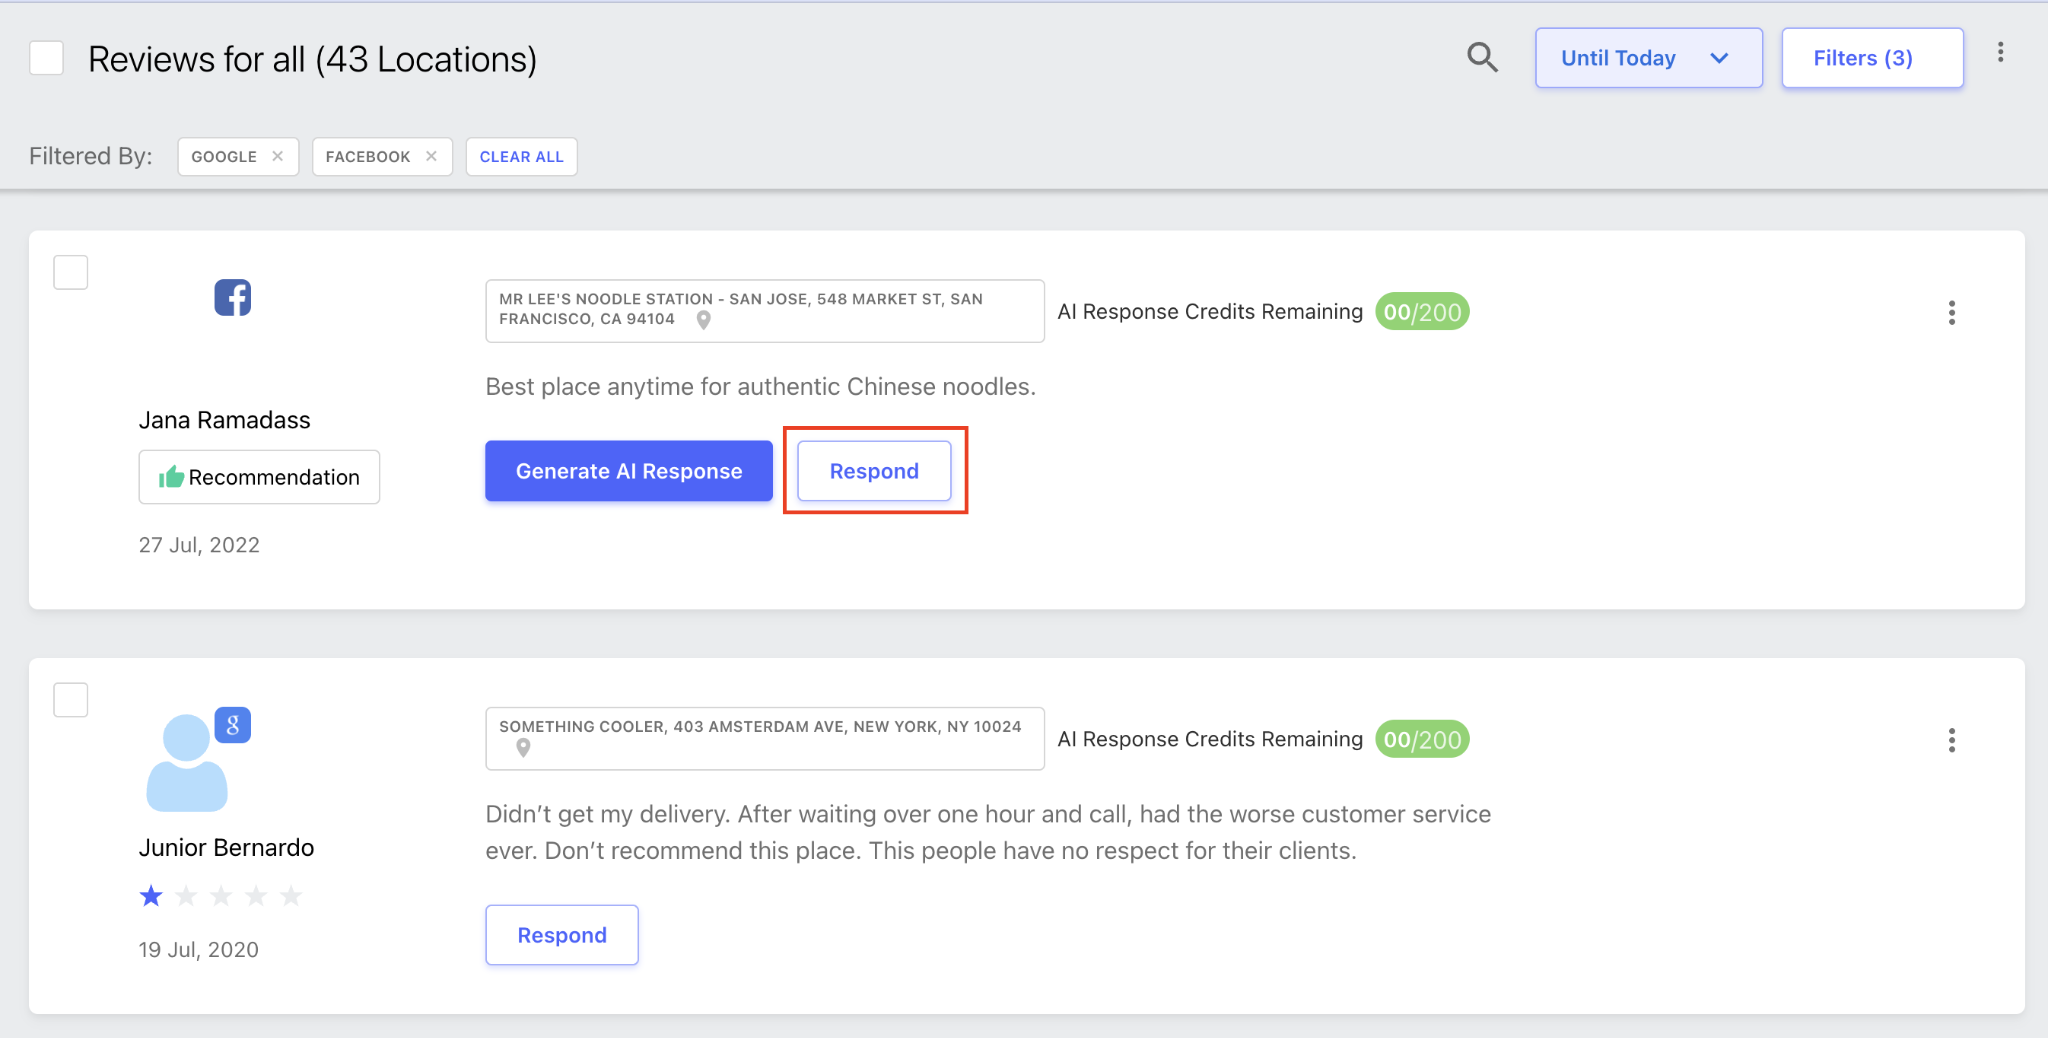
Task: Open the three-dot menu for Junior Bernardo's review
Action: pyautogui.click(x=1951, y=740)
